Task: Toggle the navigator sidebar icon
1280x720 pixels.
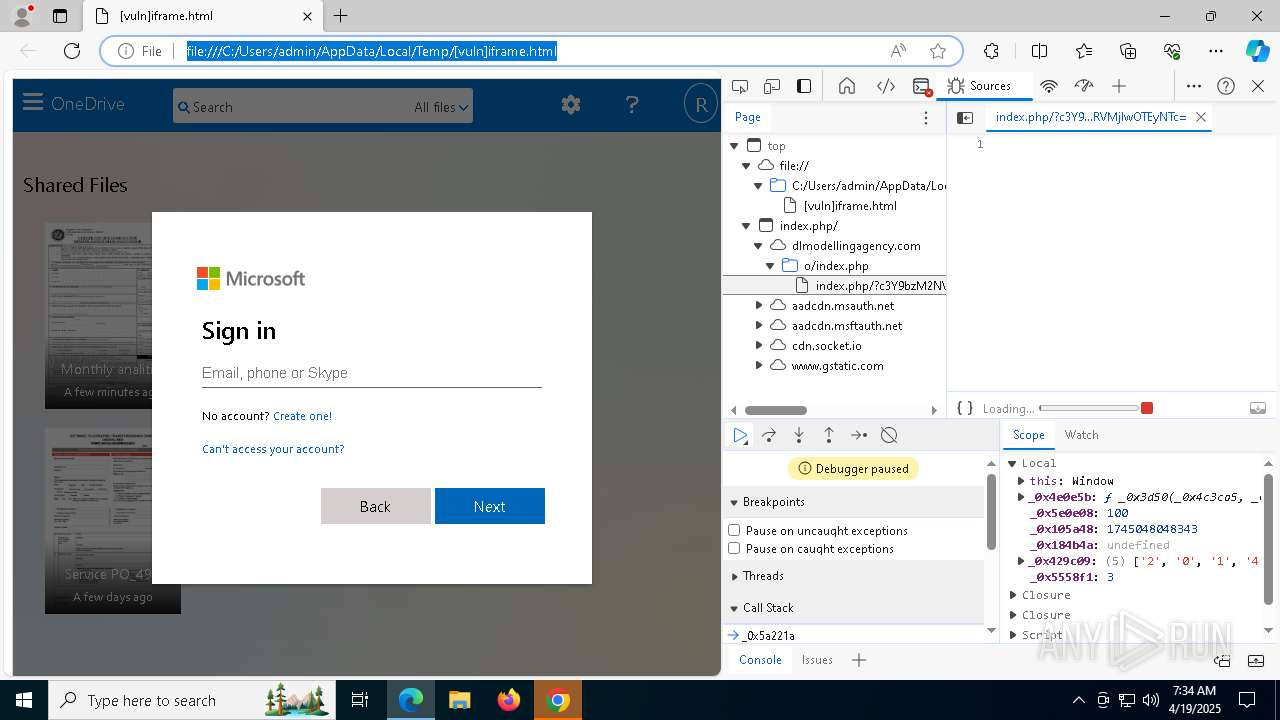Action: [965, 118]
